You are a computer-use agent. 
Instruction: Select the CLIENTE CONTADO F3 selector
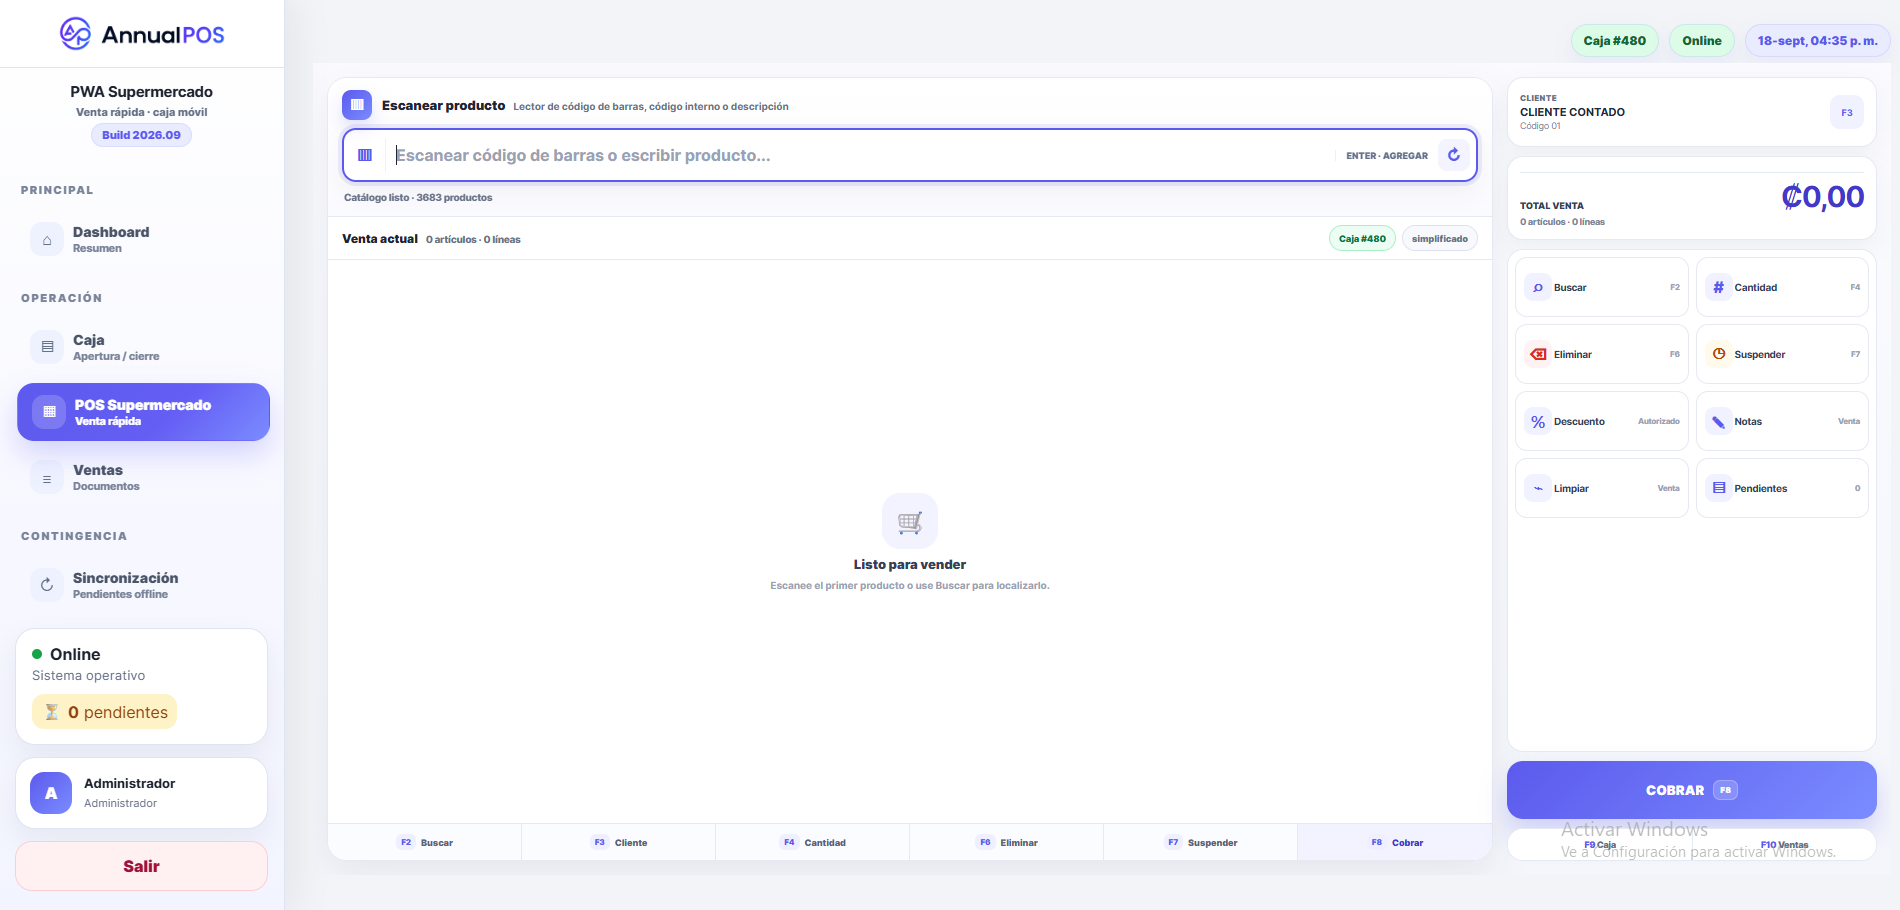click(x=1691, y=112)
